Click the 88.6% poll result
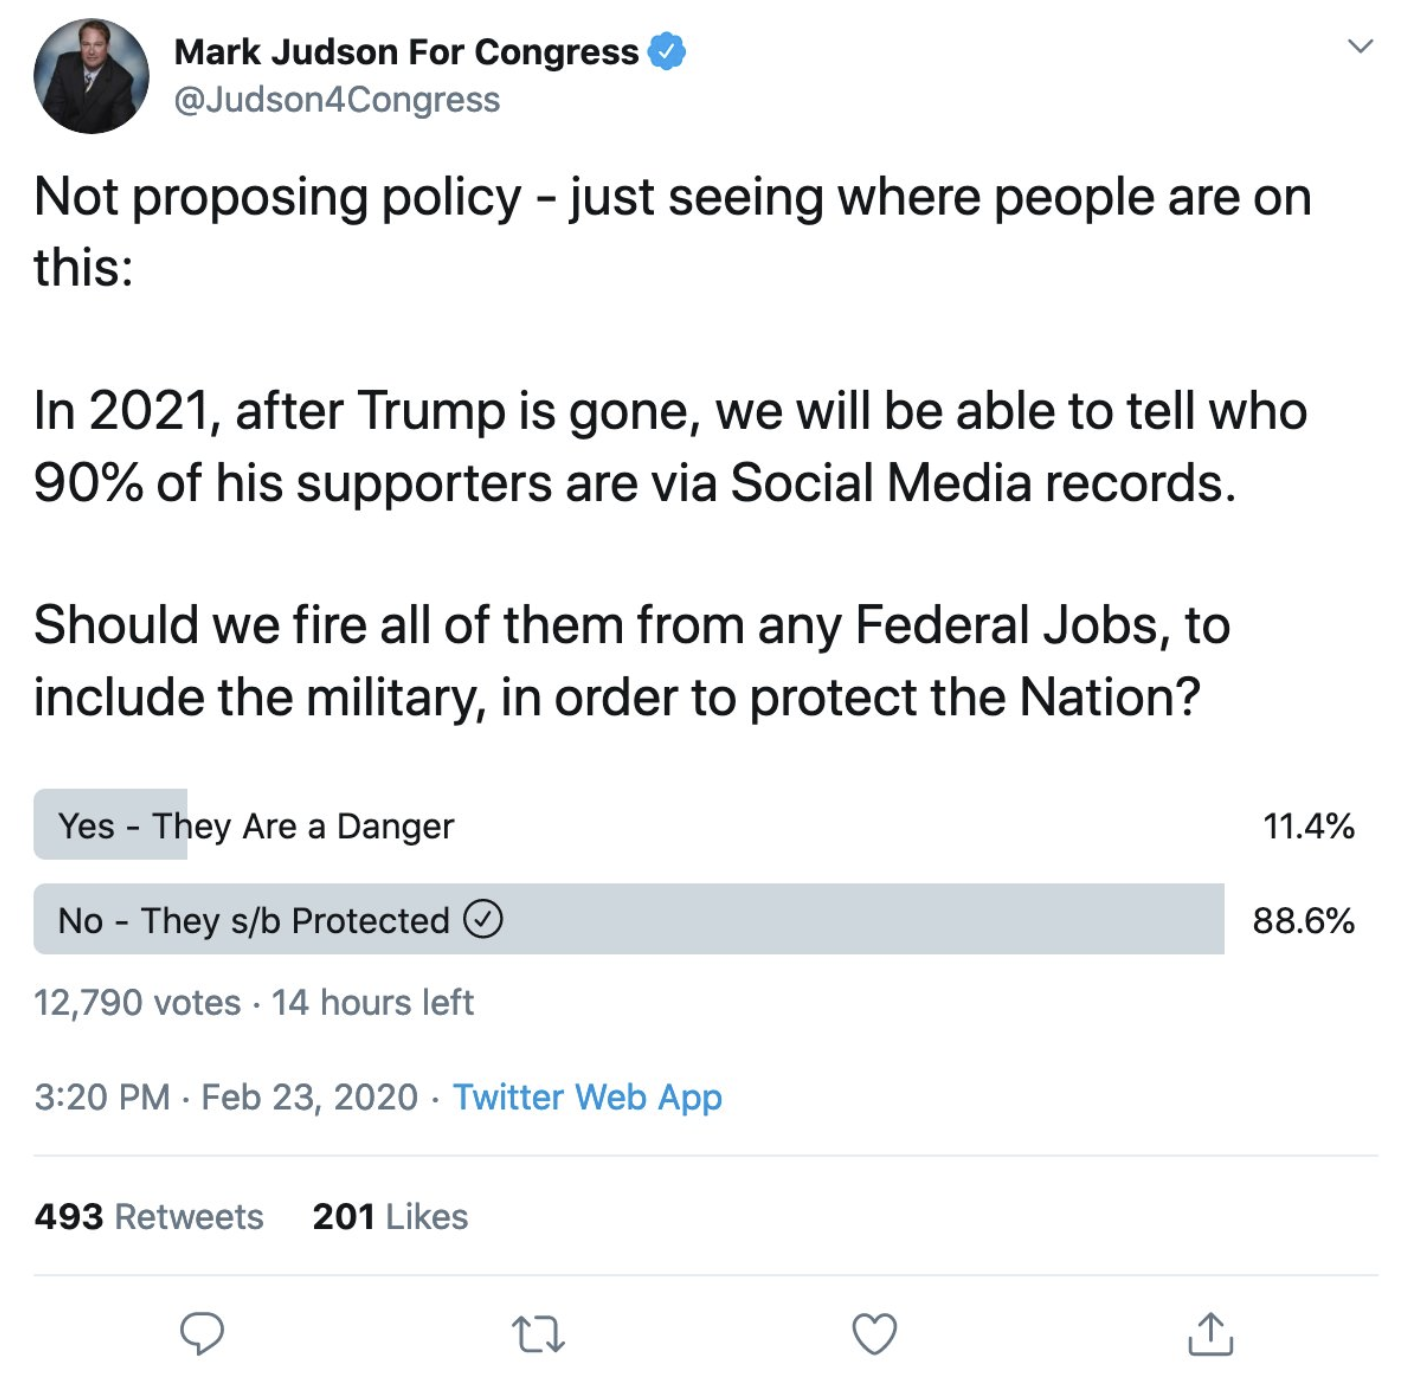Screen dimensions: 1406x1386 1303,920
